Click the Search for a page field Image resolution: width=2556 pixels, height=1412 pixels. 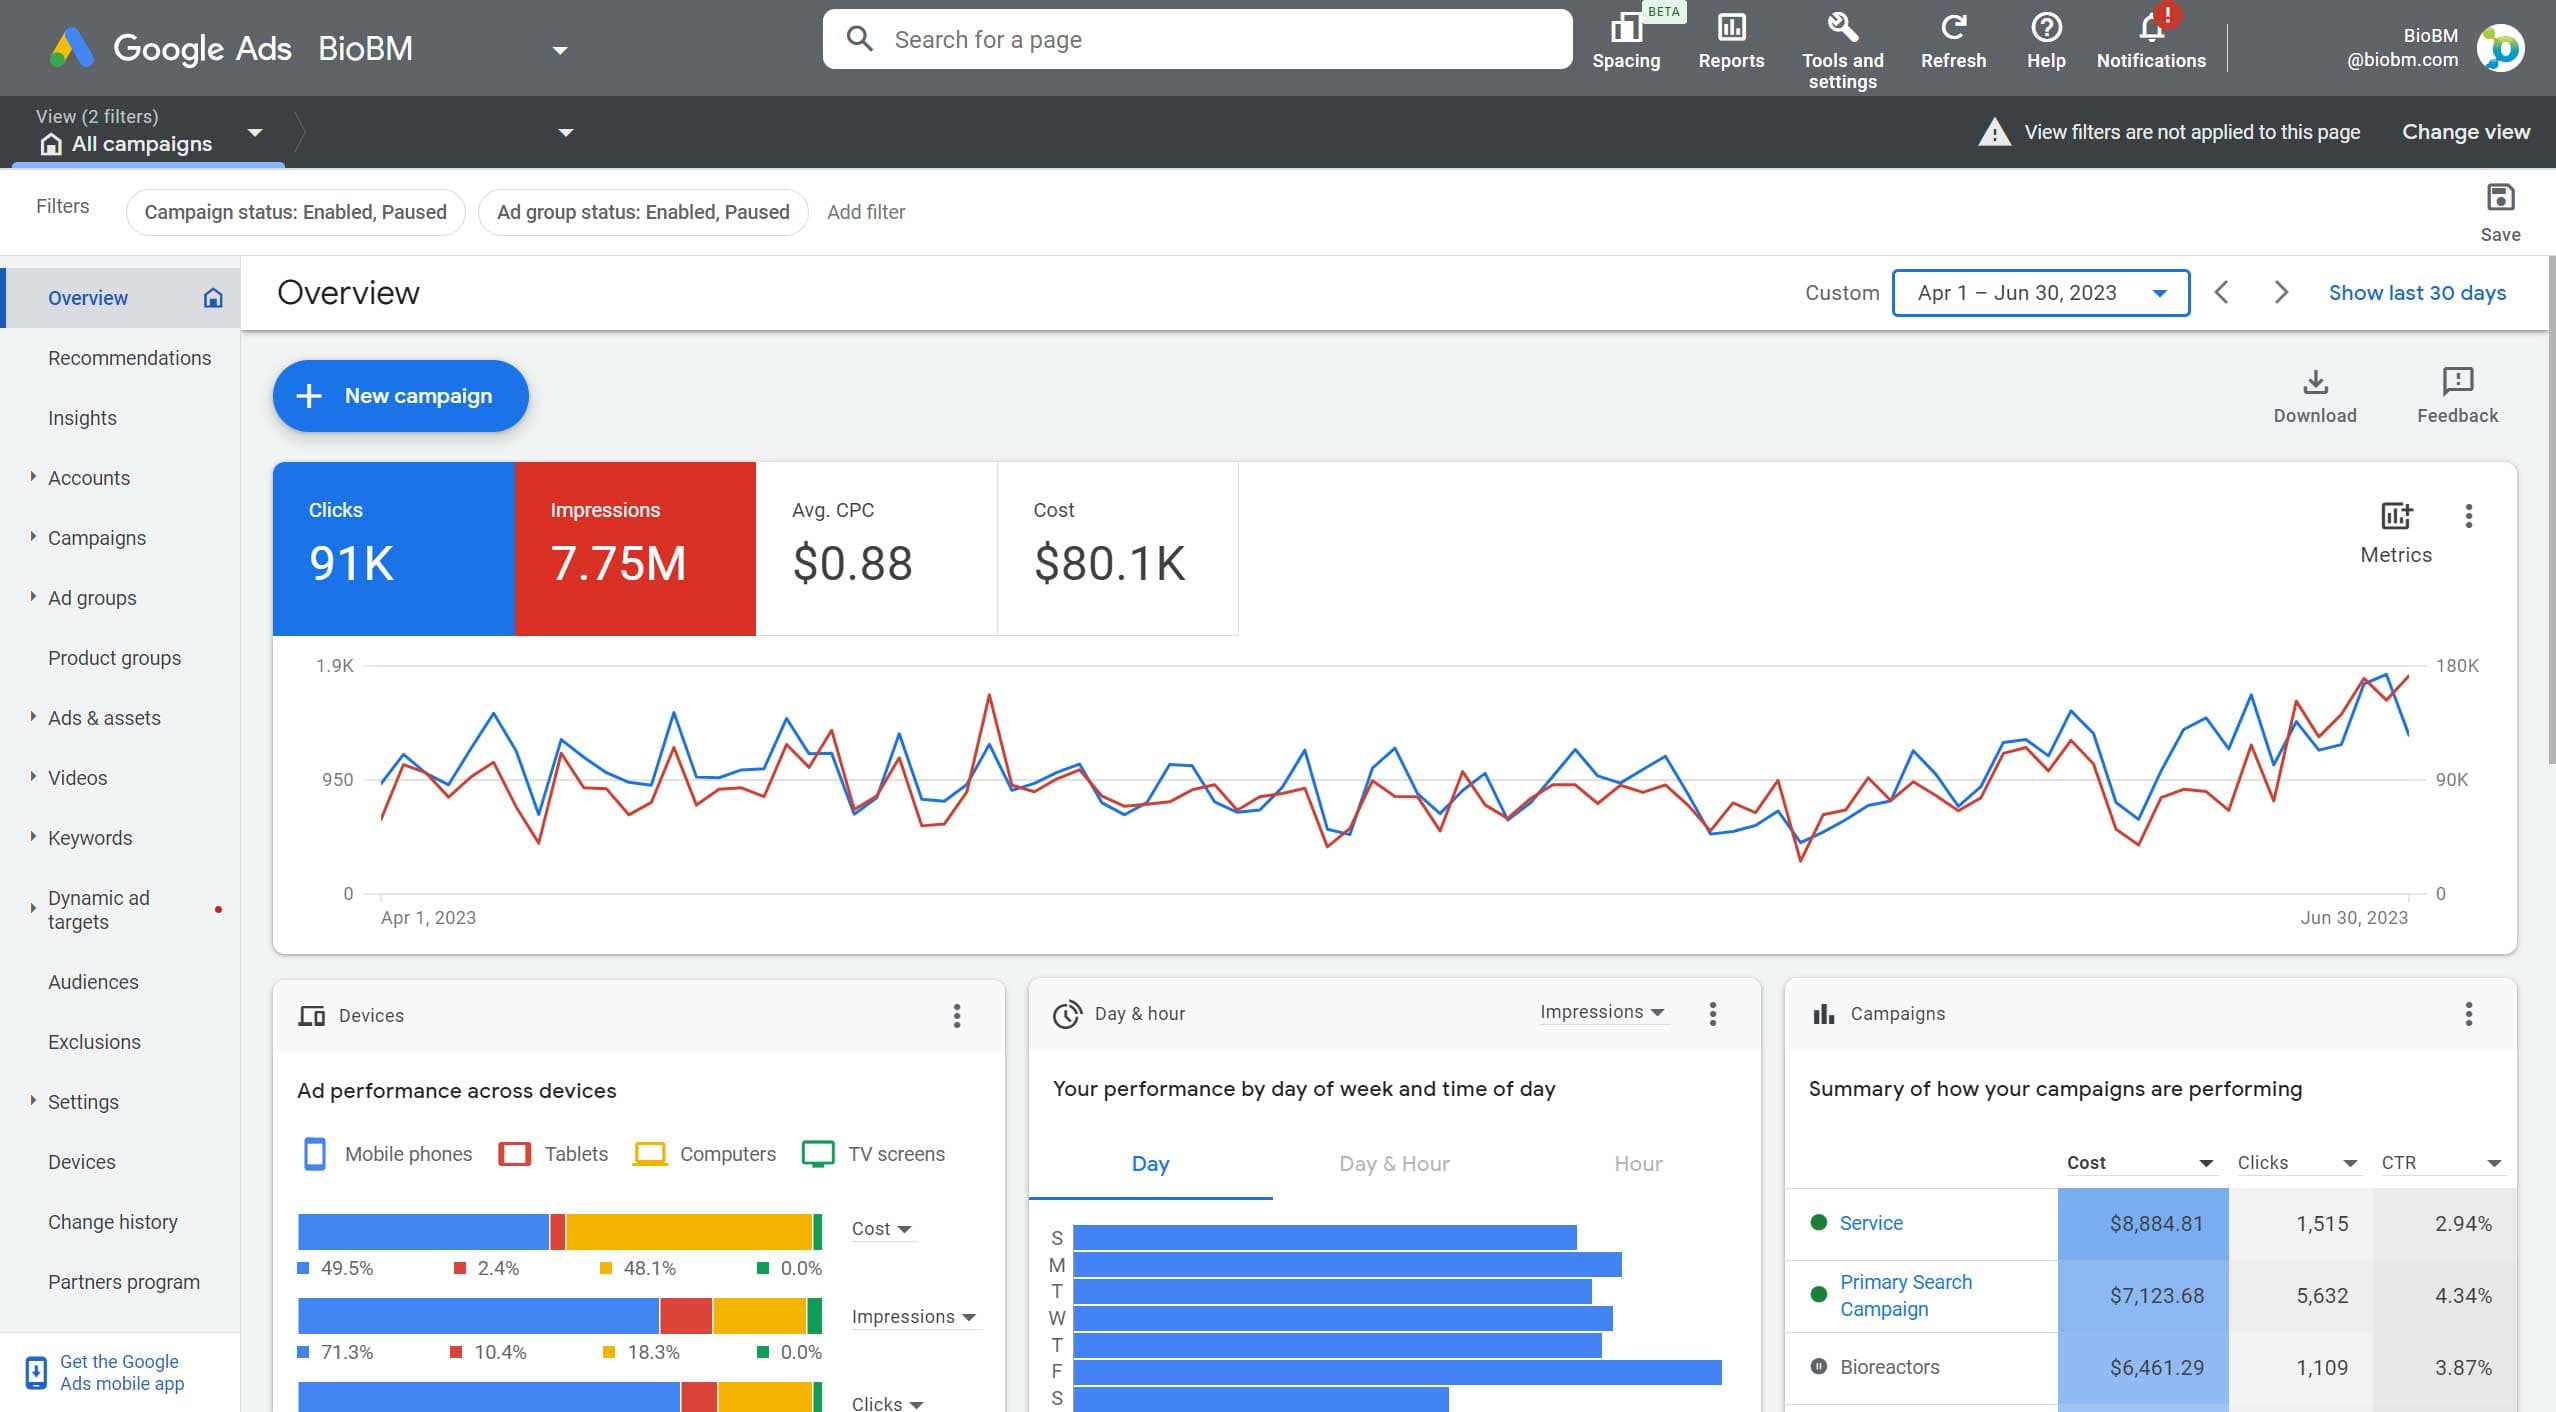pyautogui.click(x=1197, y=39)
